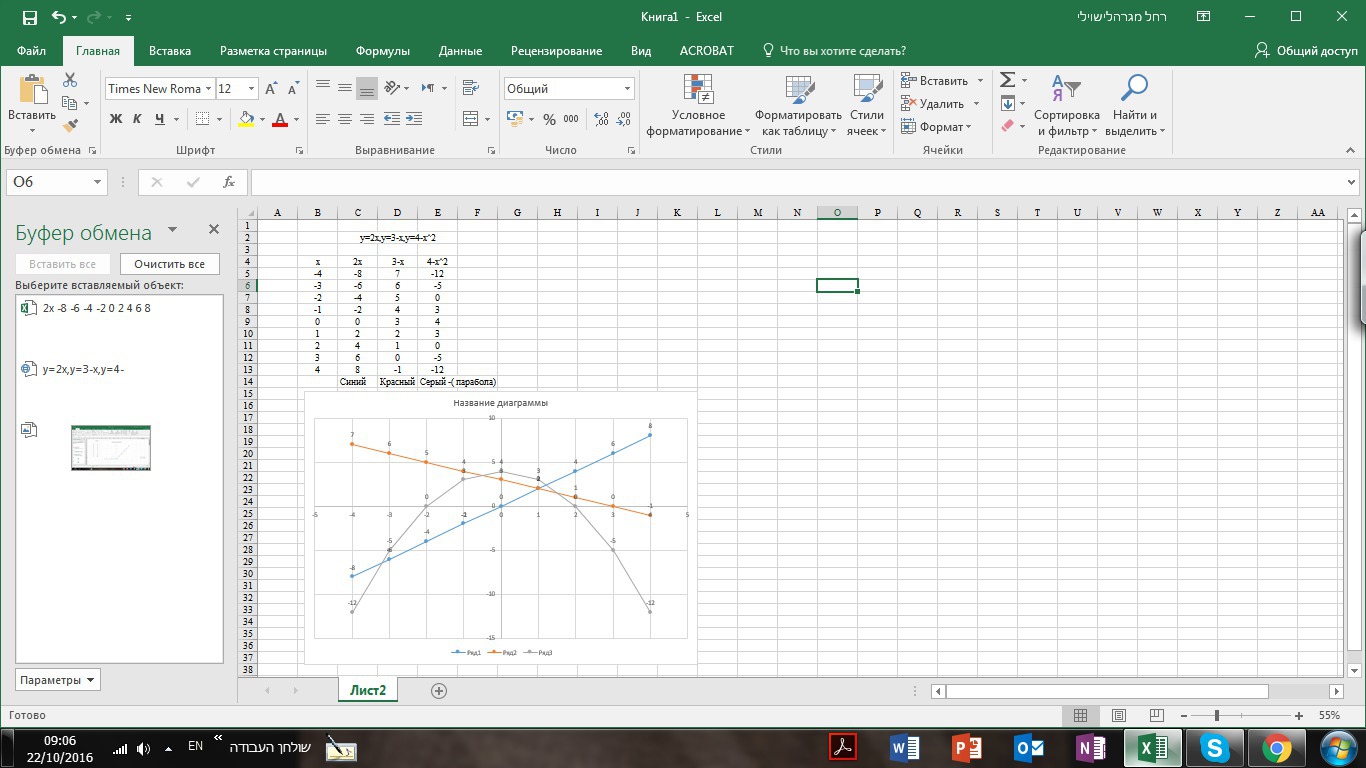Select the Format Painter brush

70,126
